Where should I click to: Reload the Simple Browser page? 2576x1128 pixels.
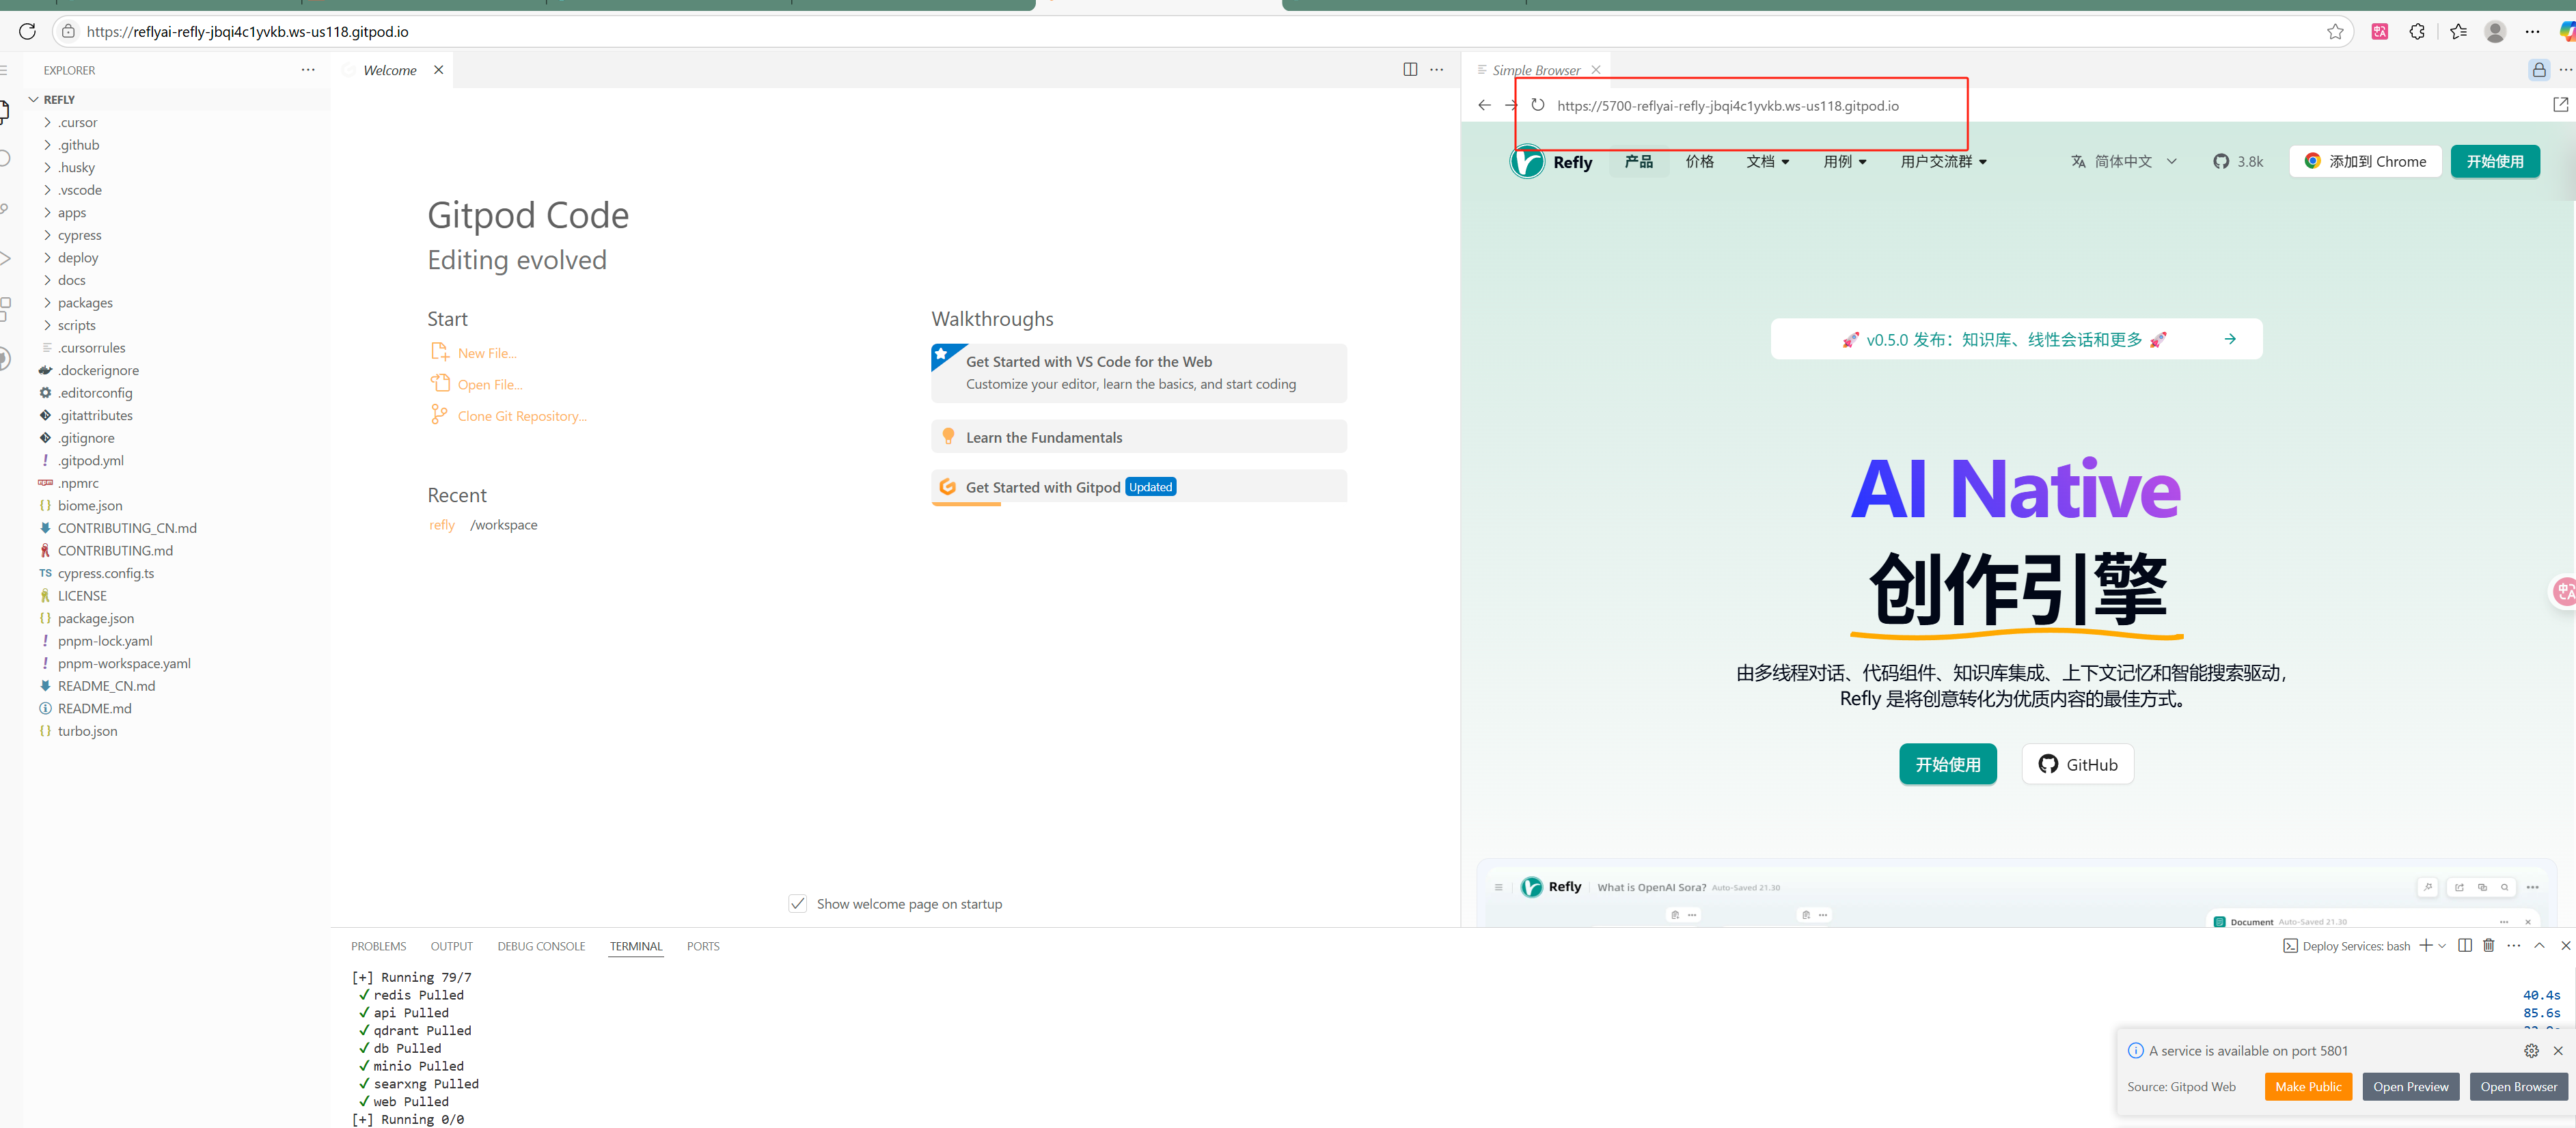(1538, 105)
